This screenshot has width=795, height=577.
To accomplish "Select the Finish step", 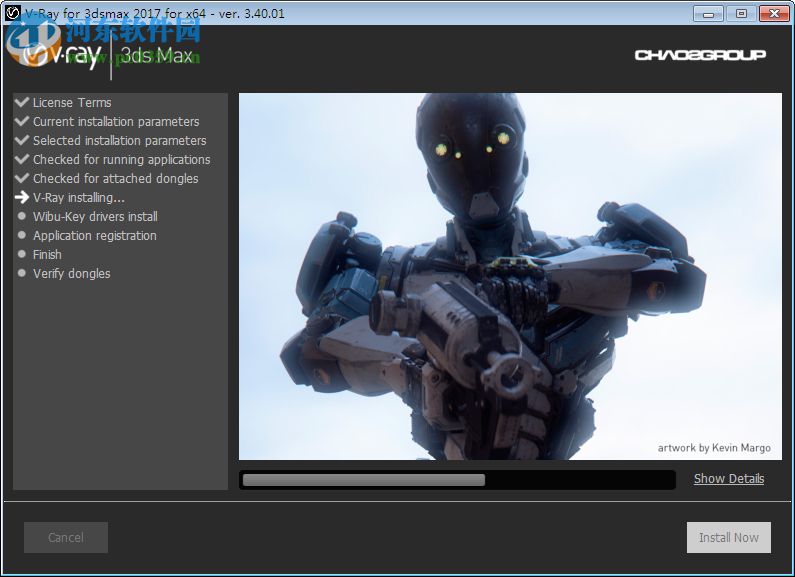I will (x=47, y=255).
